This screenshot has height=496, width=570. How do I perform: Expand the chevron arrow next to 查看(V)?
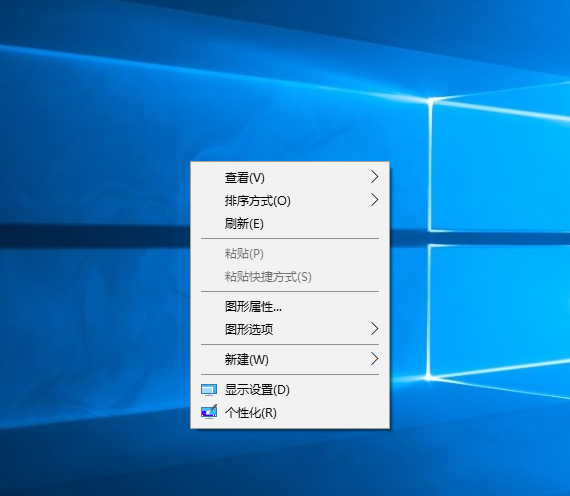pos(374,177)
